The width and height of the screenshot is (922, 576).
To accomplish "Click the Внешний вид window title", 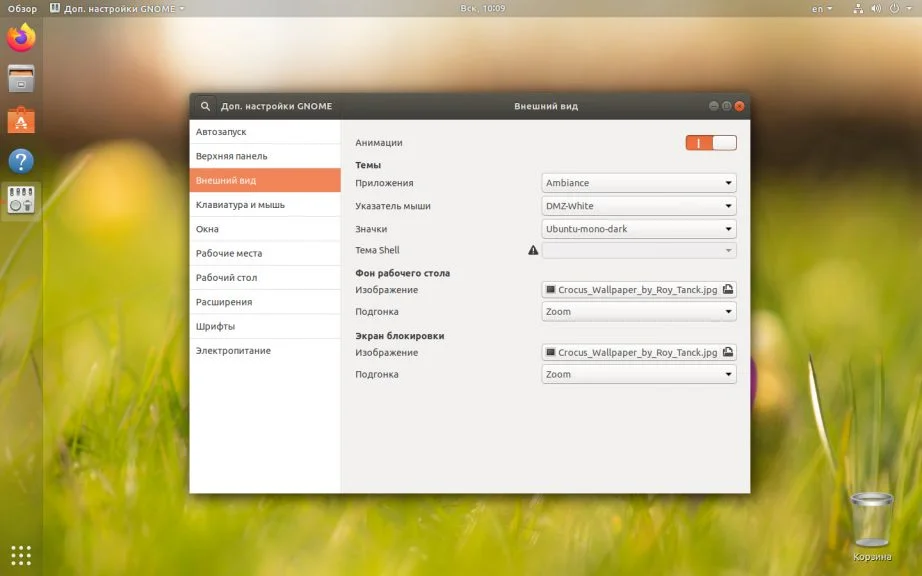I will coord(546,106).
